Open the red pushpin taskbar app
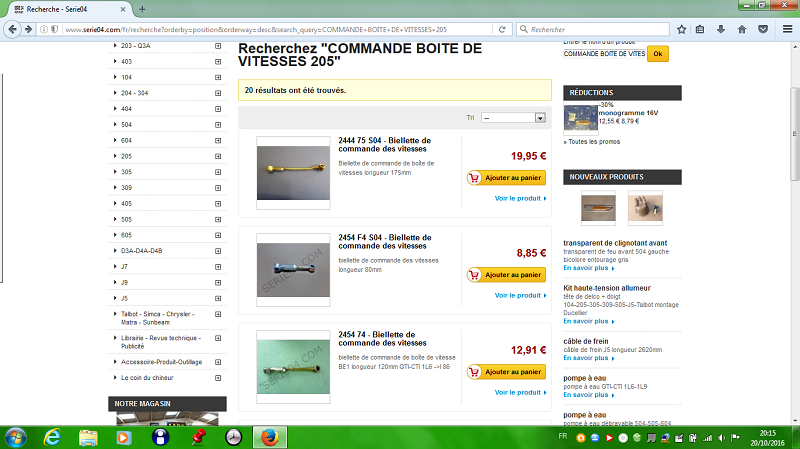800x449 pixels. (x=198, y=438)
